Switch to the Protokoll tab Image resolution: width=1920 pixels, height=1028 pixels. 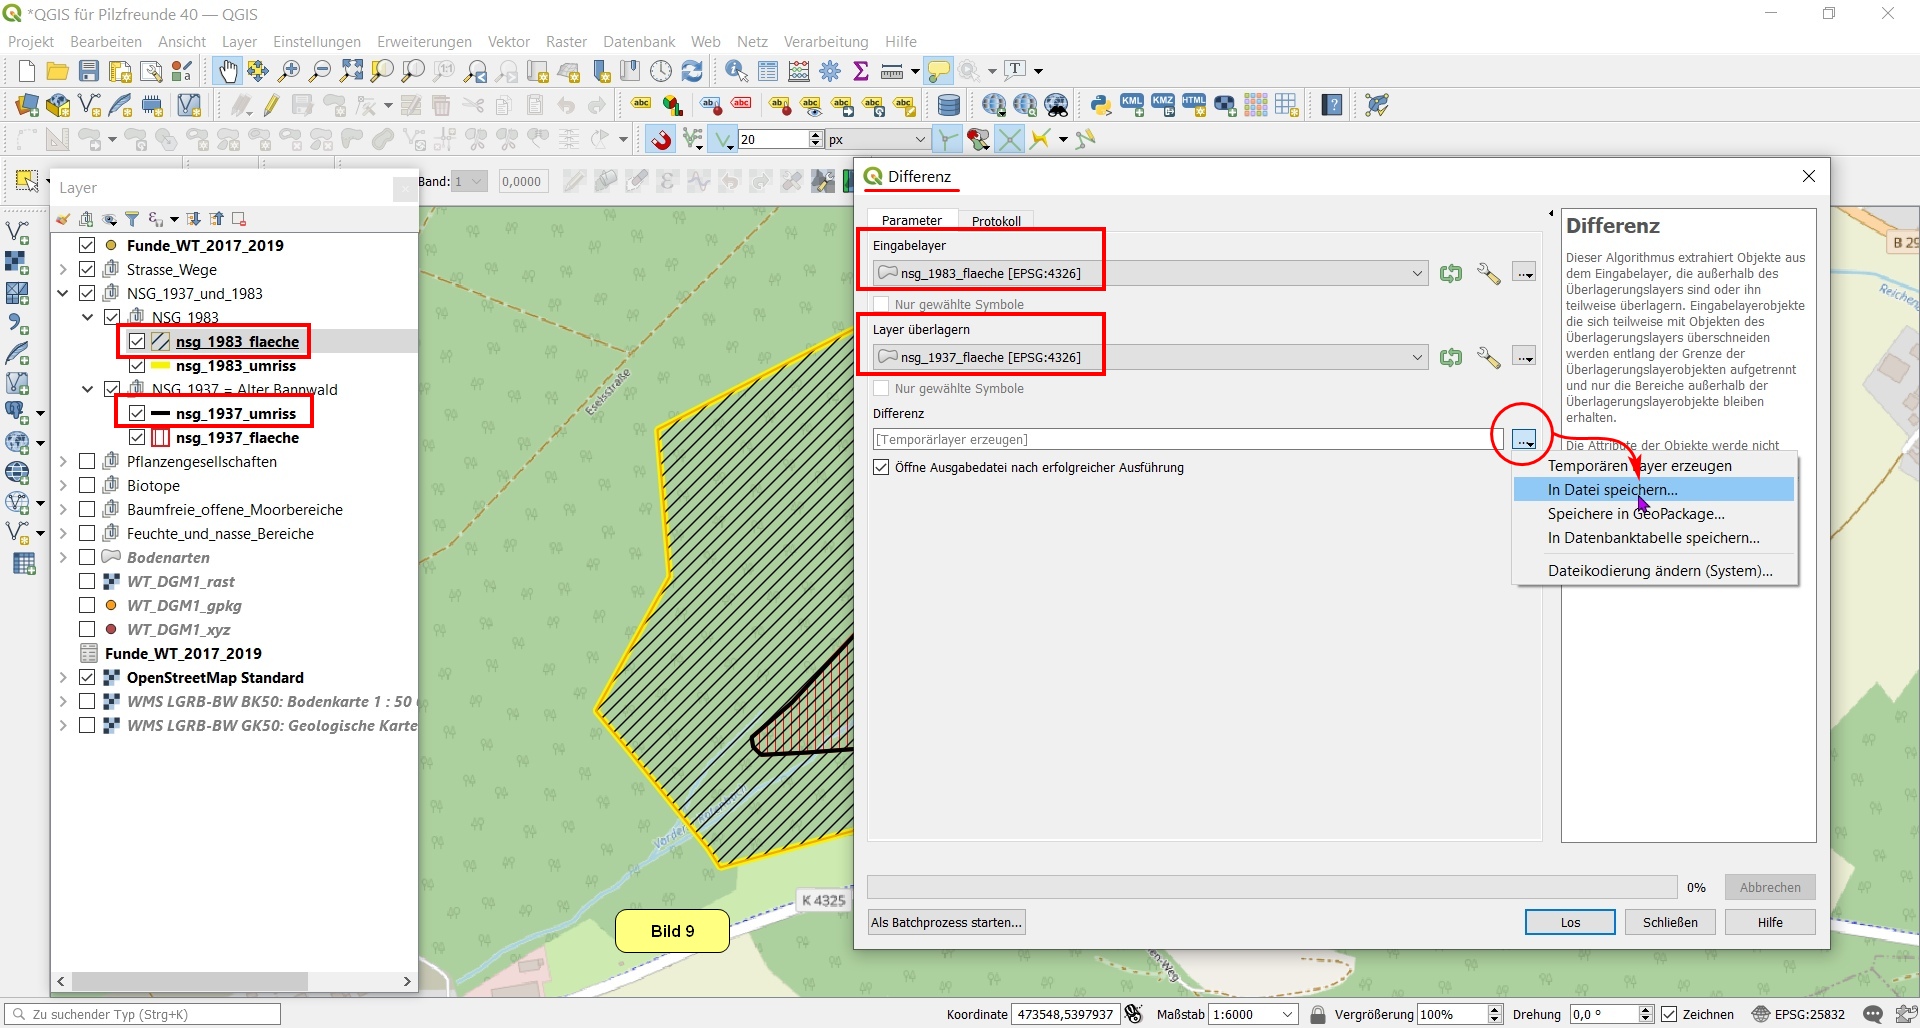(x=996, y=221)
